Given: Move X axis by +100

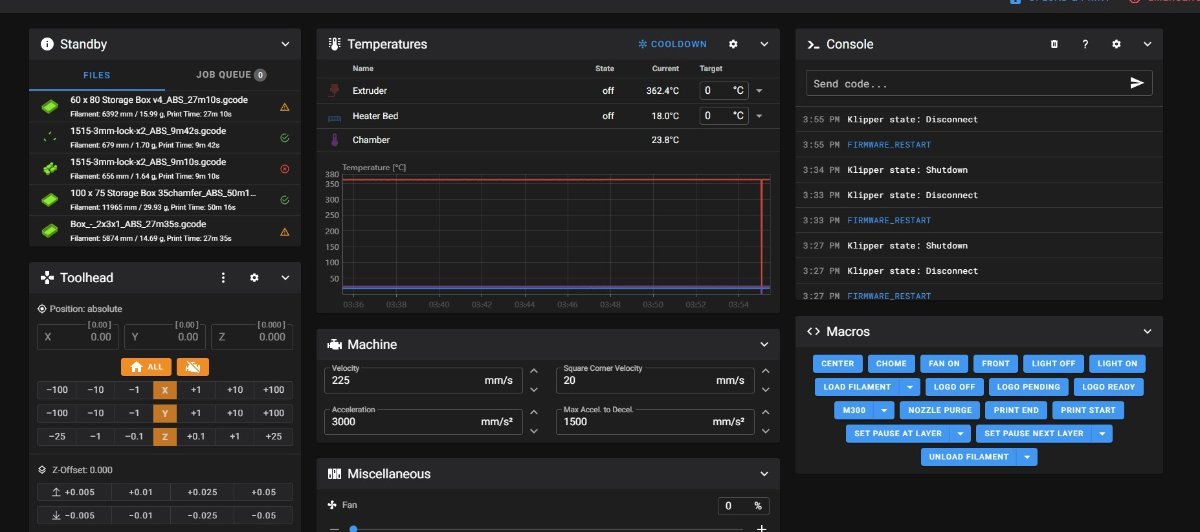Looking at the screenshot, I should 272,389.
